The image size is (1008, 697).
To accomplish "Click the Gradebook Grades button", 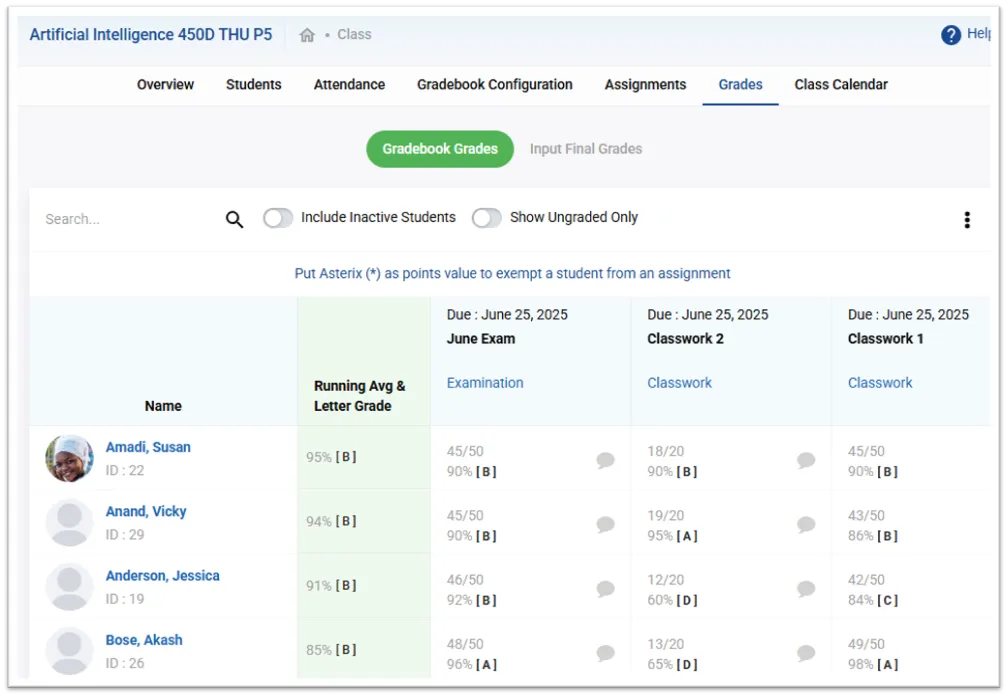I will click(440, 149).
